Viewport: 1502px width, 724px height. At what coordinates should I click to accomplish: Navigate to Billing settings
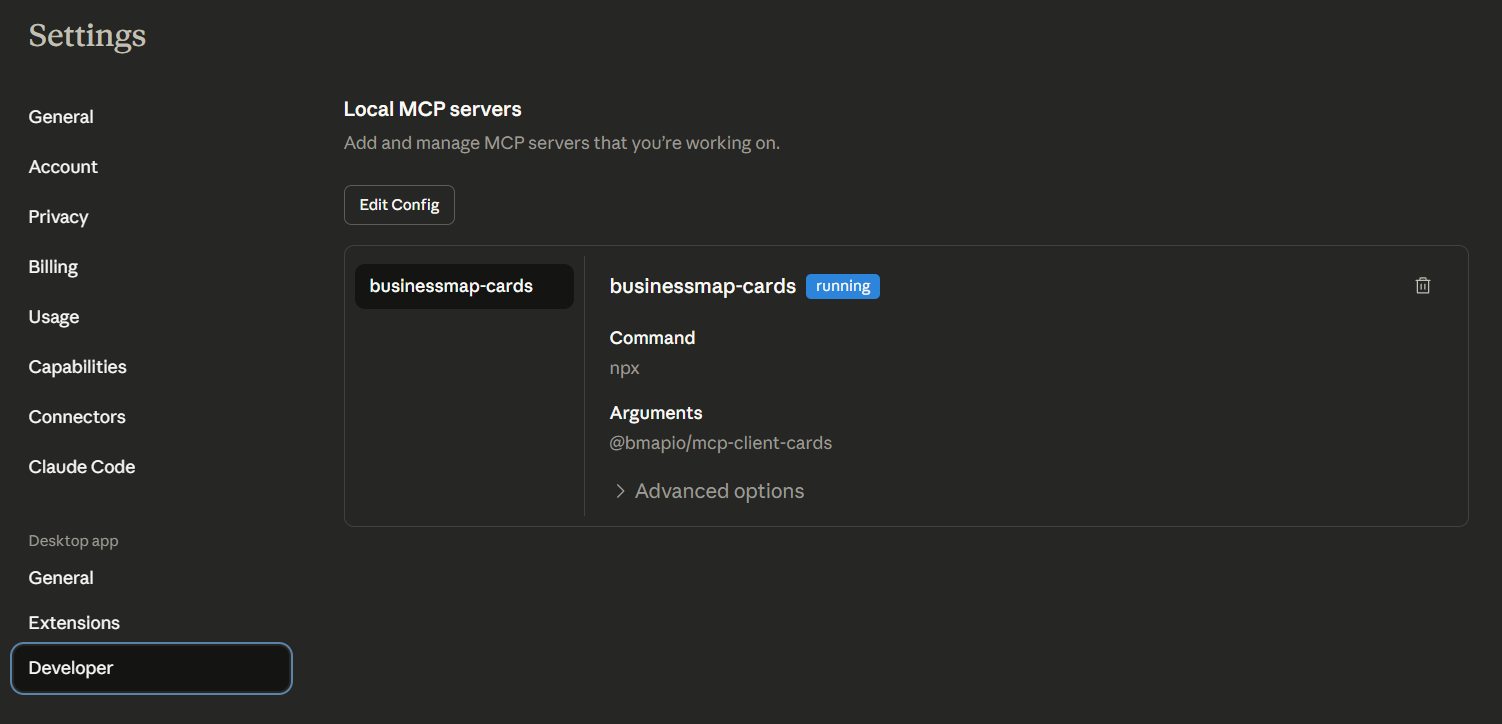click(x=53, y=267)
